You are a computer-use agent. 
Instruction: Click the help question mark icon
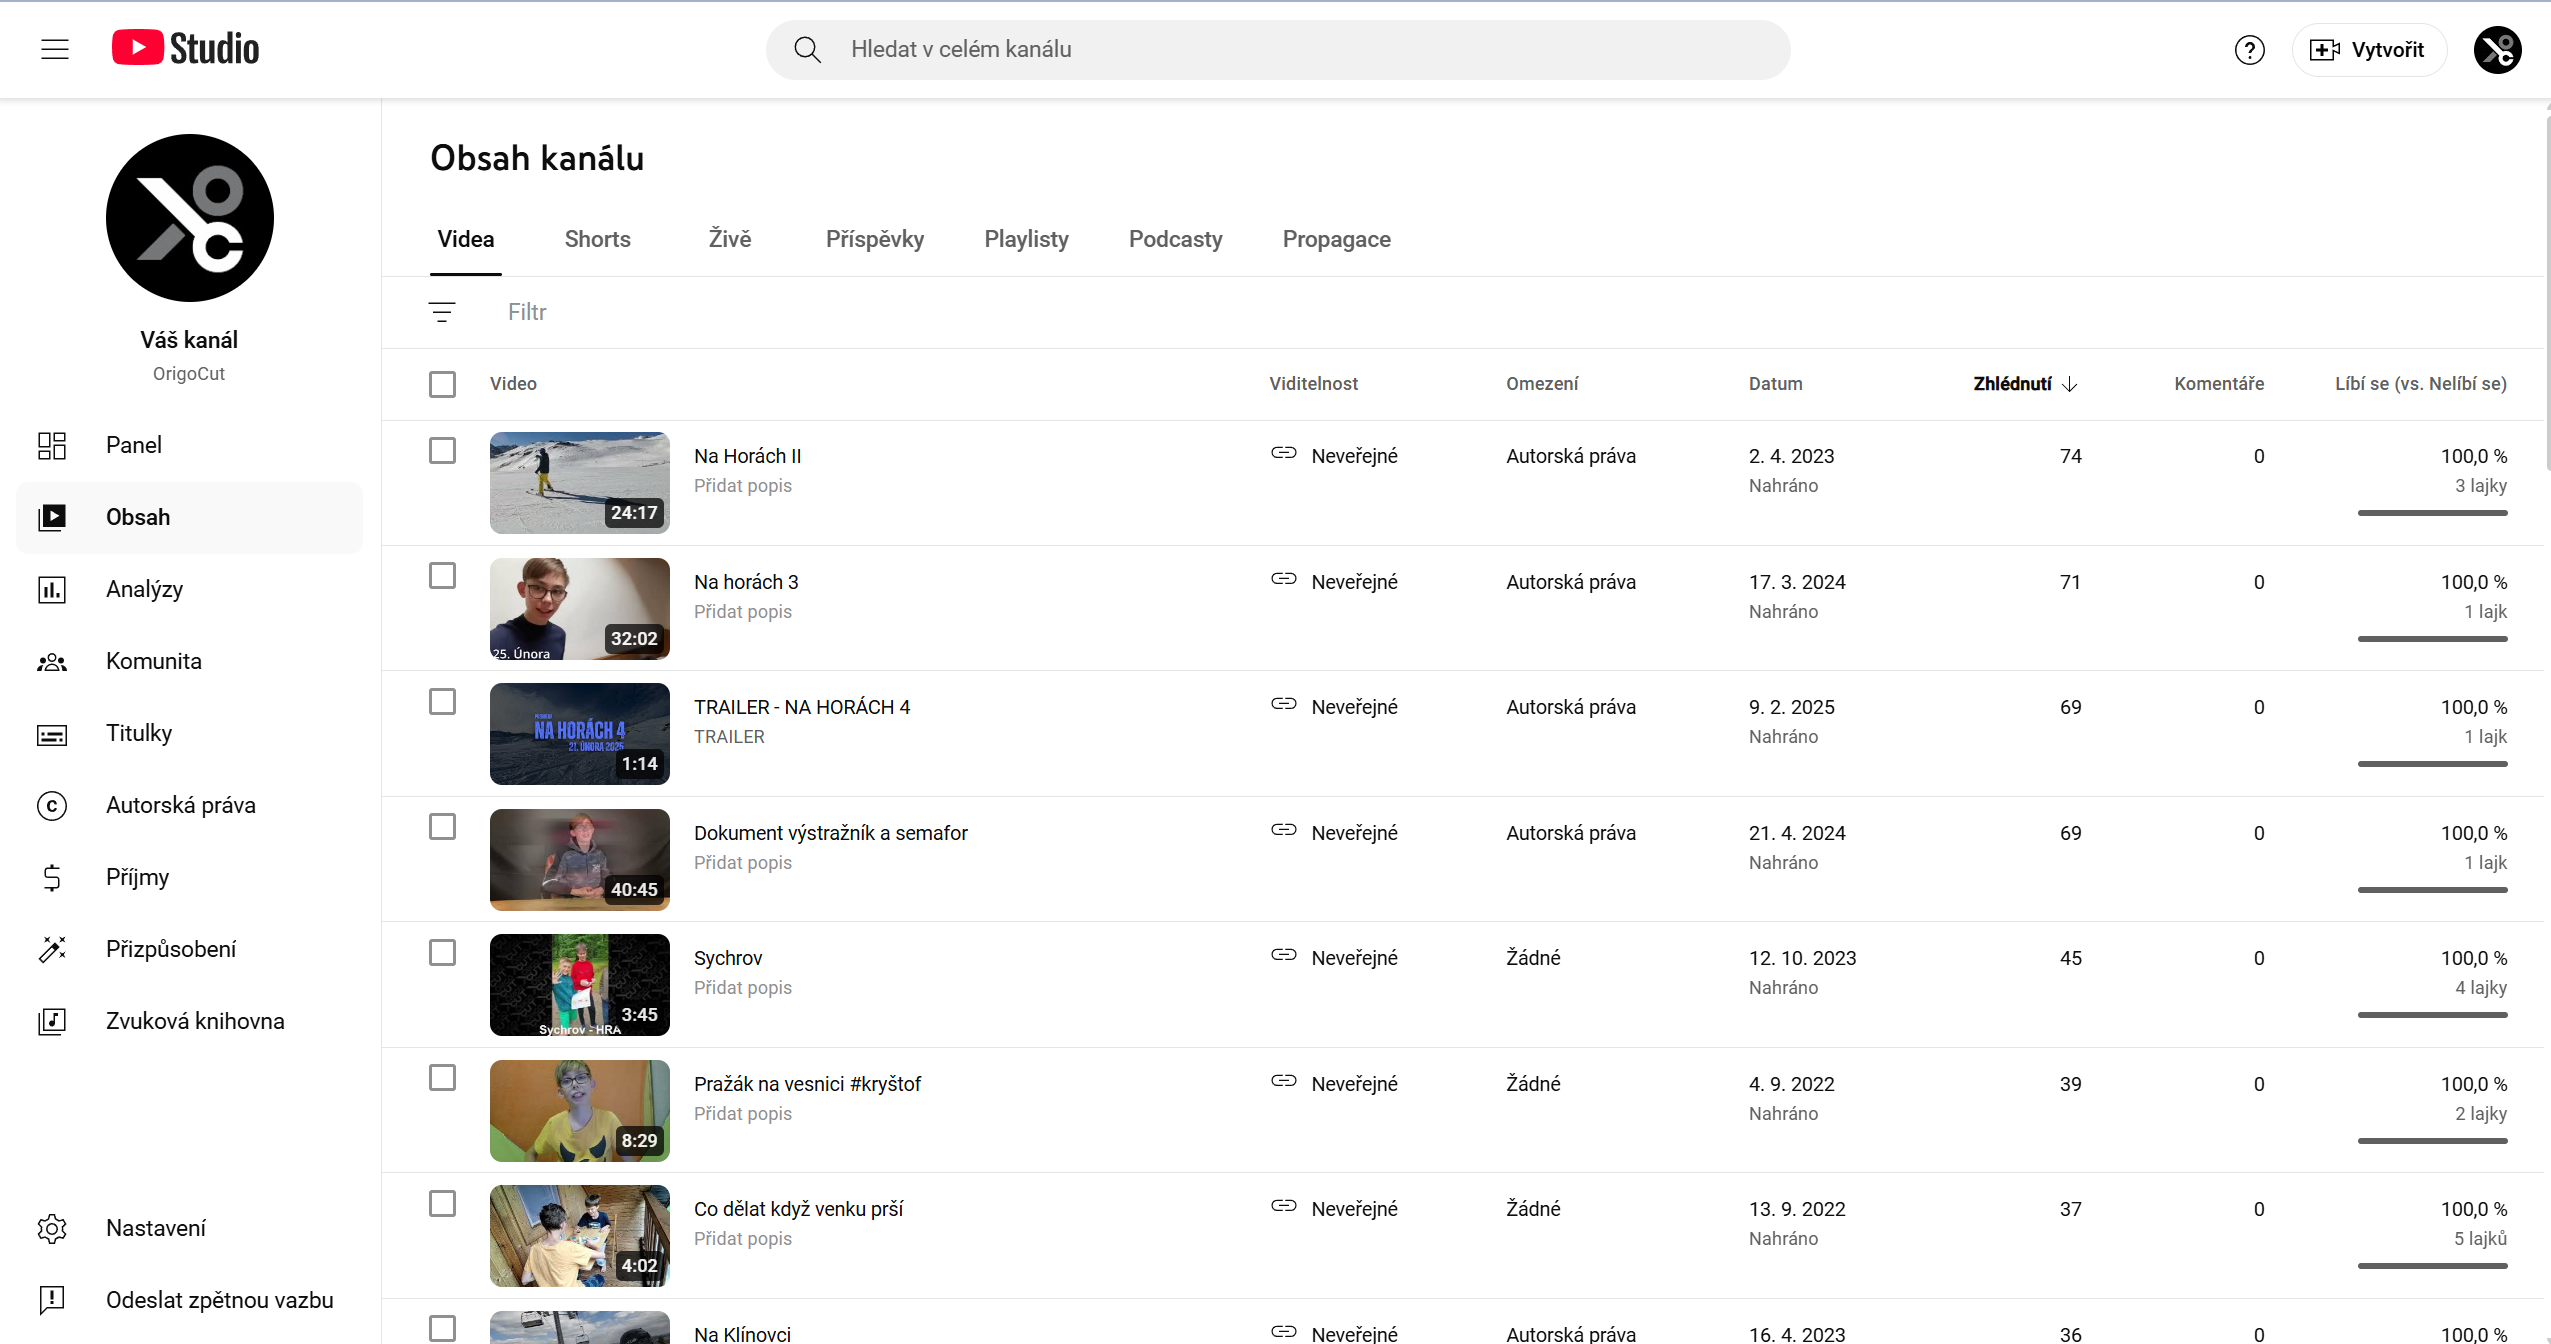tap(2249, 50)
